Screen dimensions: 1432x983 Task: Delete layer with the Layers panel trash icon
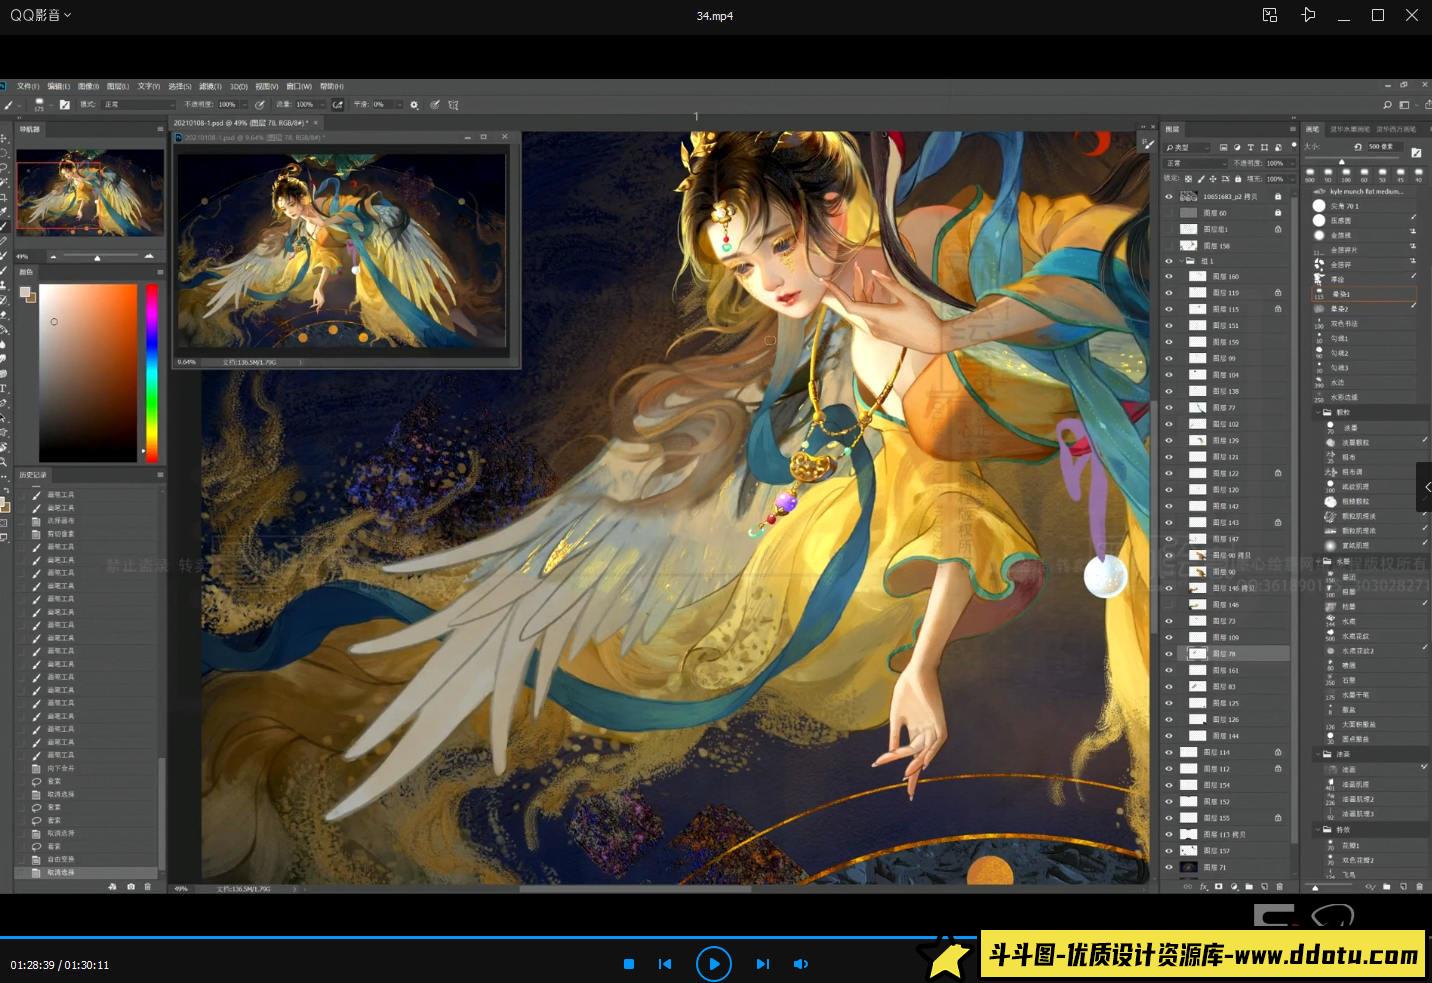1280,887
